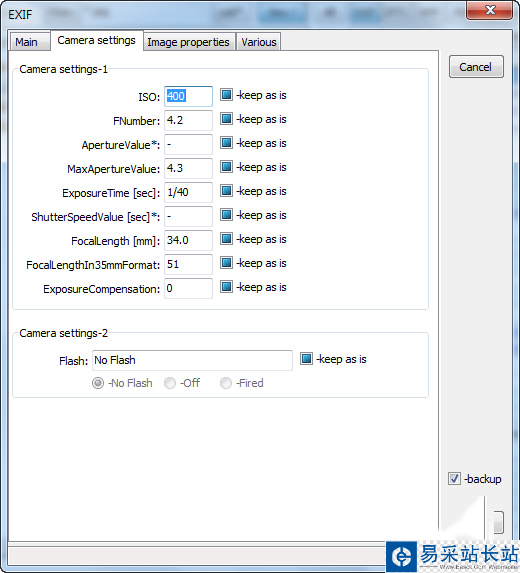The width and height of the screenshot is (520, 573).
Task: Toggle keep as is for ExposureTime
Action: click(x=226, y=191)
